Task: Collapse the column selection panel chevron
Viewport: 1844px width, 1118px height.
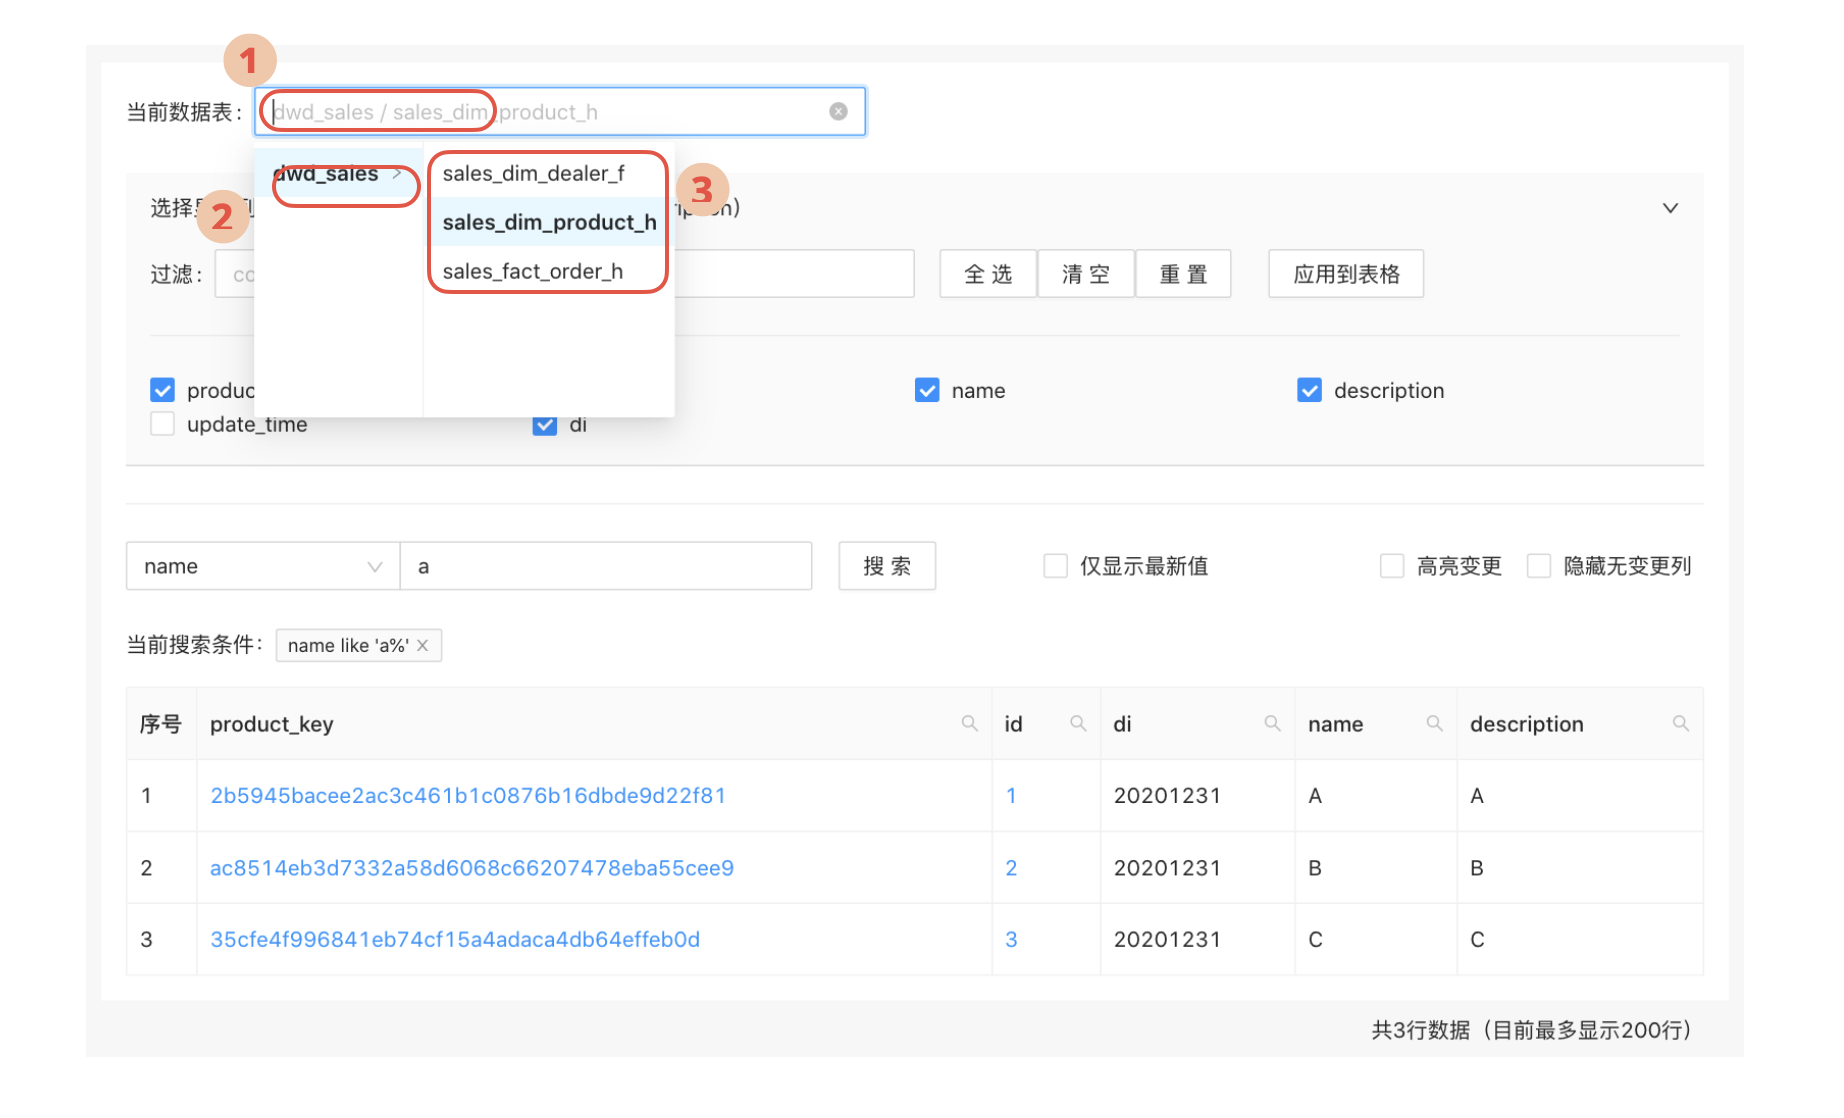Action: (x=1670, y=208)
